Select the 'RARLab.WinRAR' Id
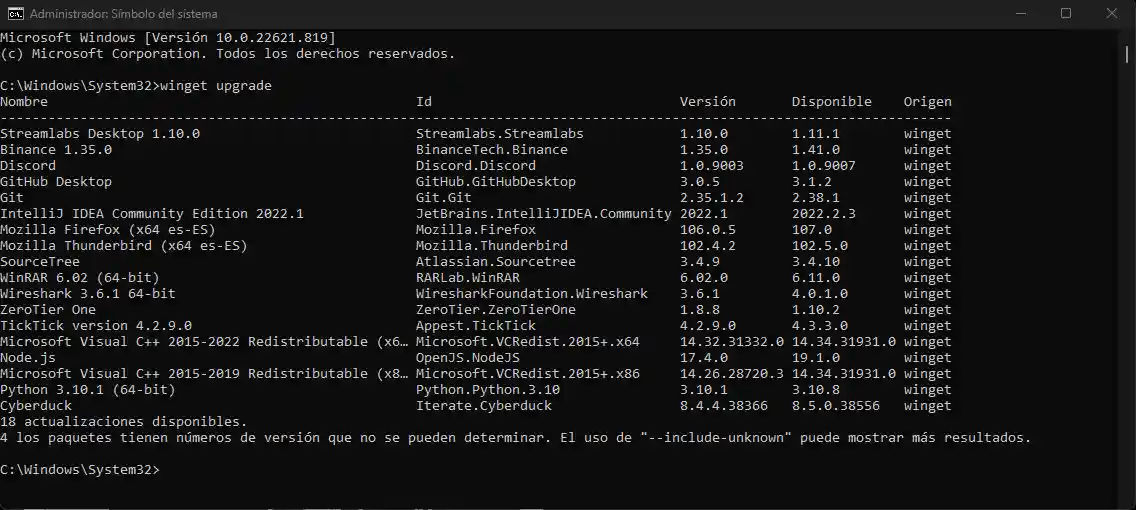The width and height of the screenshot is (1136, 510). pos(468,277)
